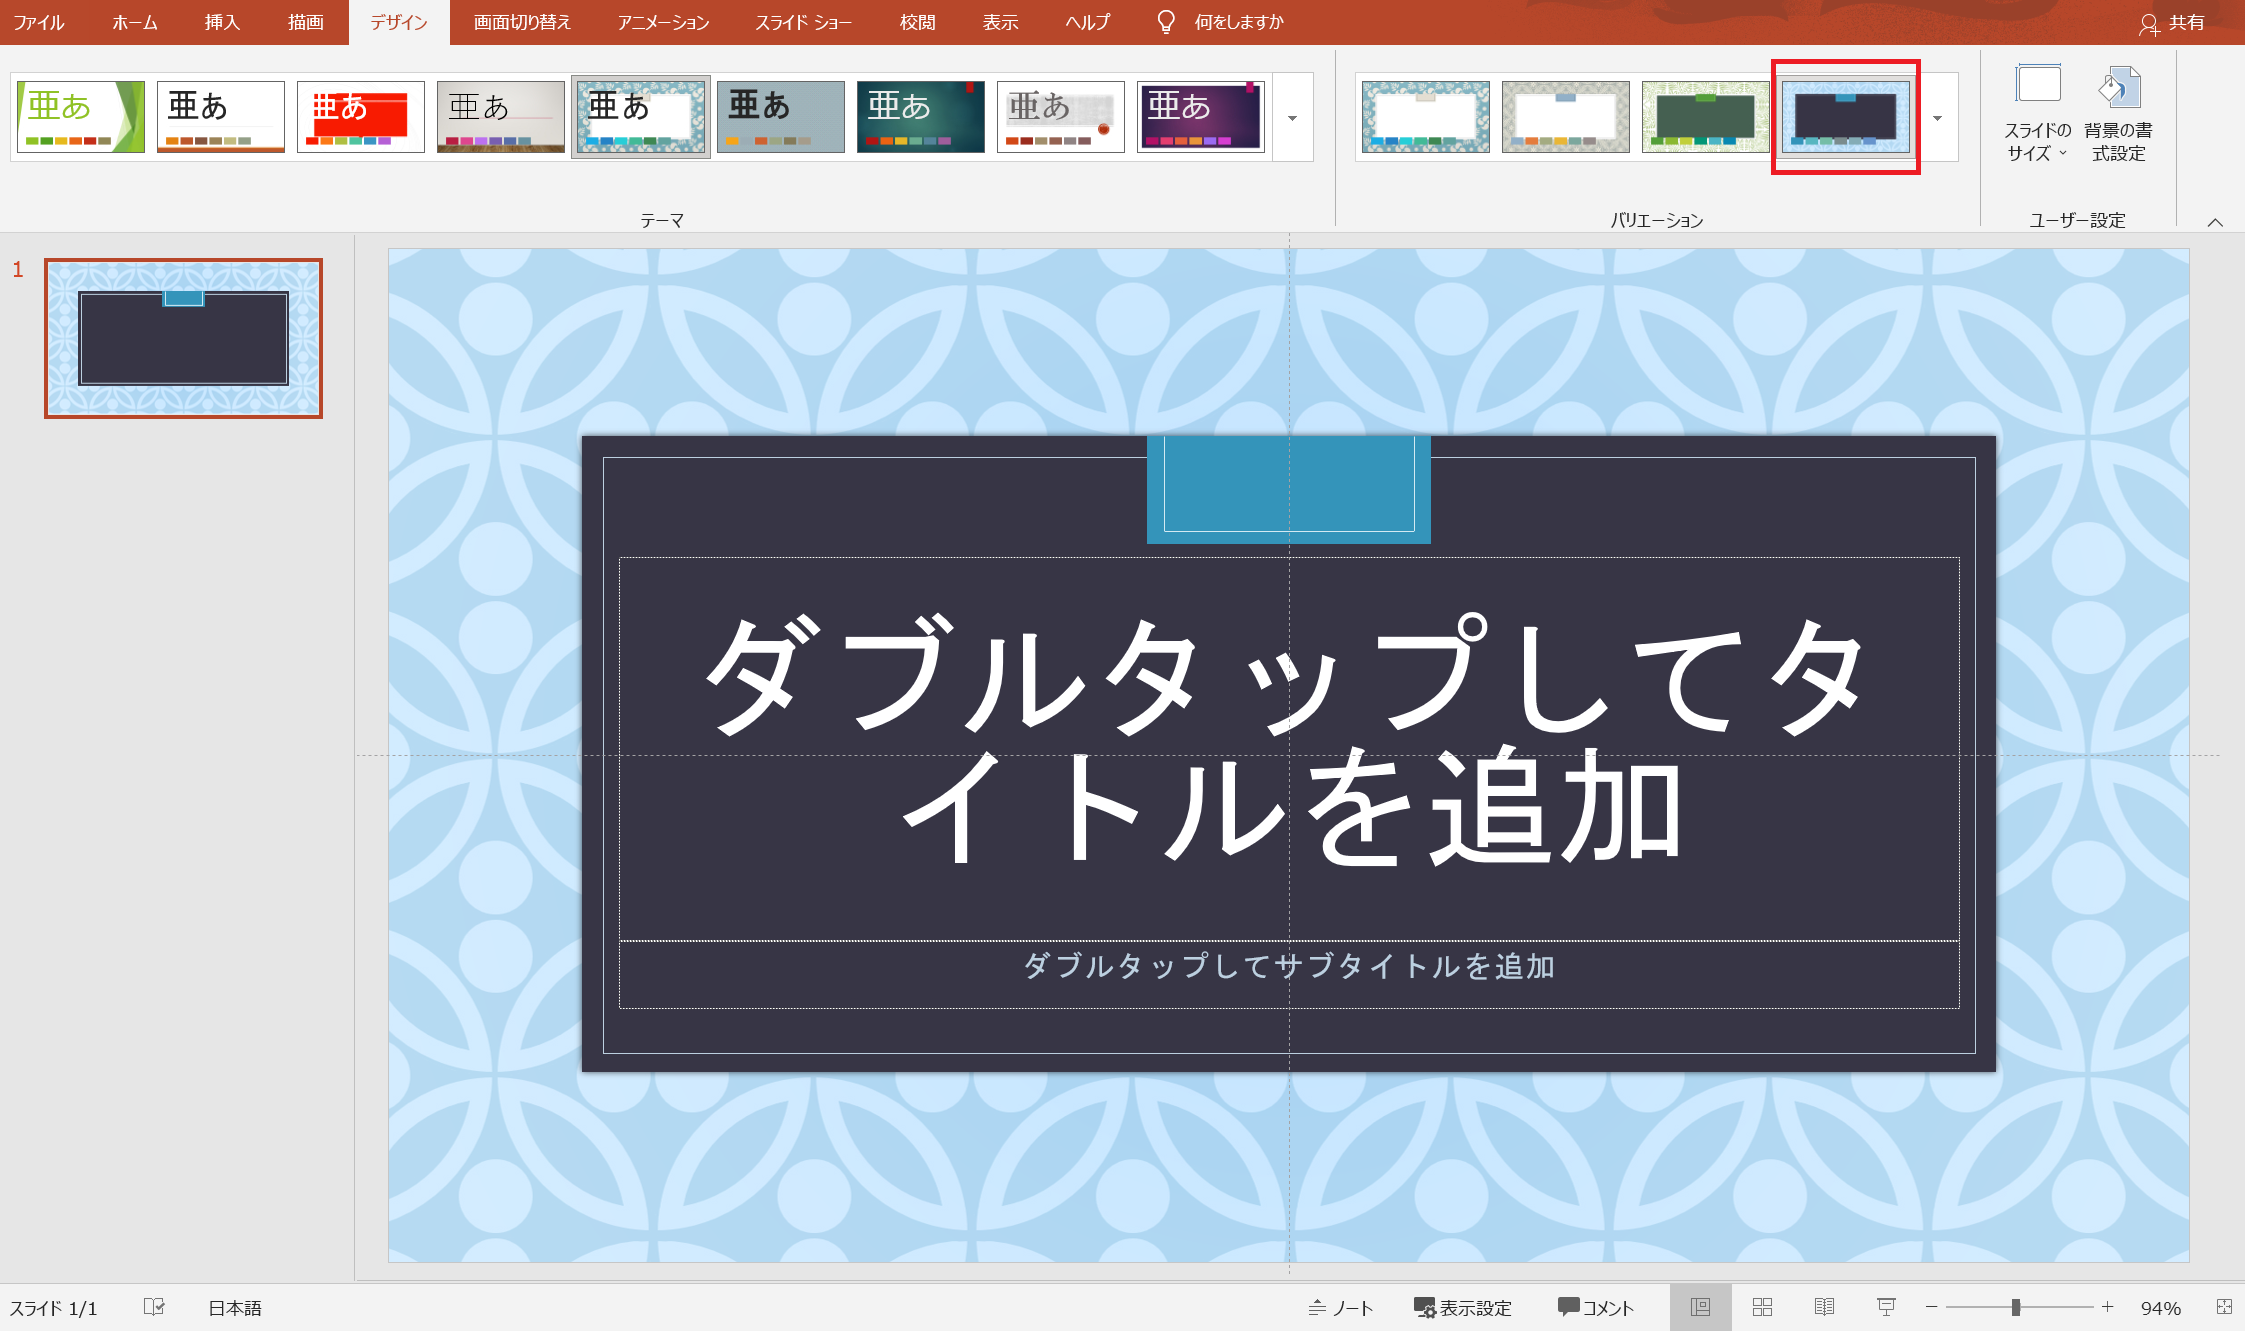Choose the gray-bordered white variation
This screenshot has width=2245, height=1331.
coord(1566,117)
